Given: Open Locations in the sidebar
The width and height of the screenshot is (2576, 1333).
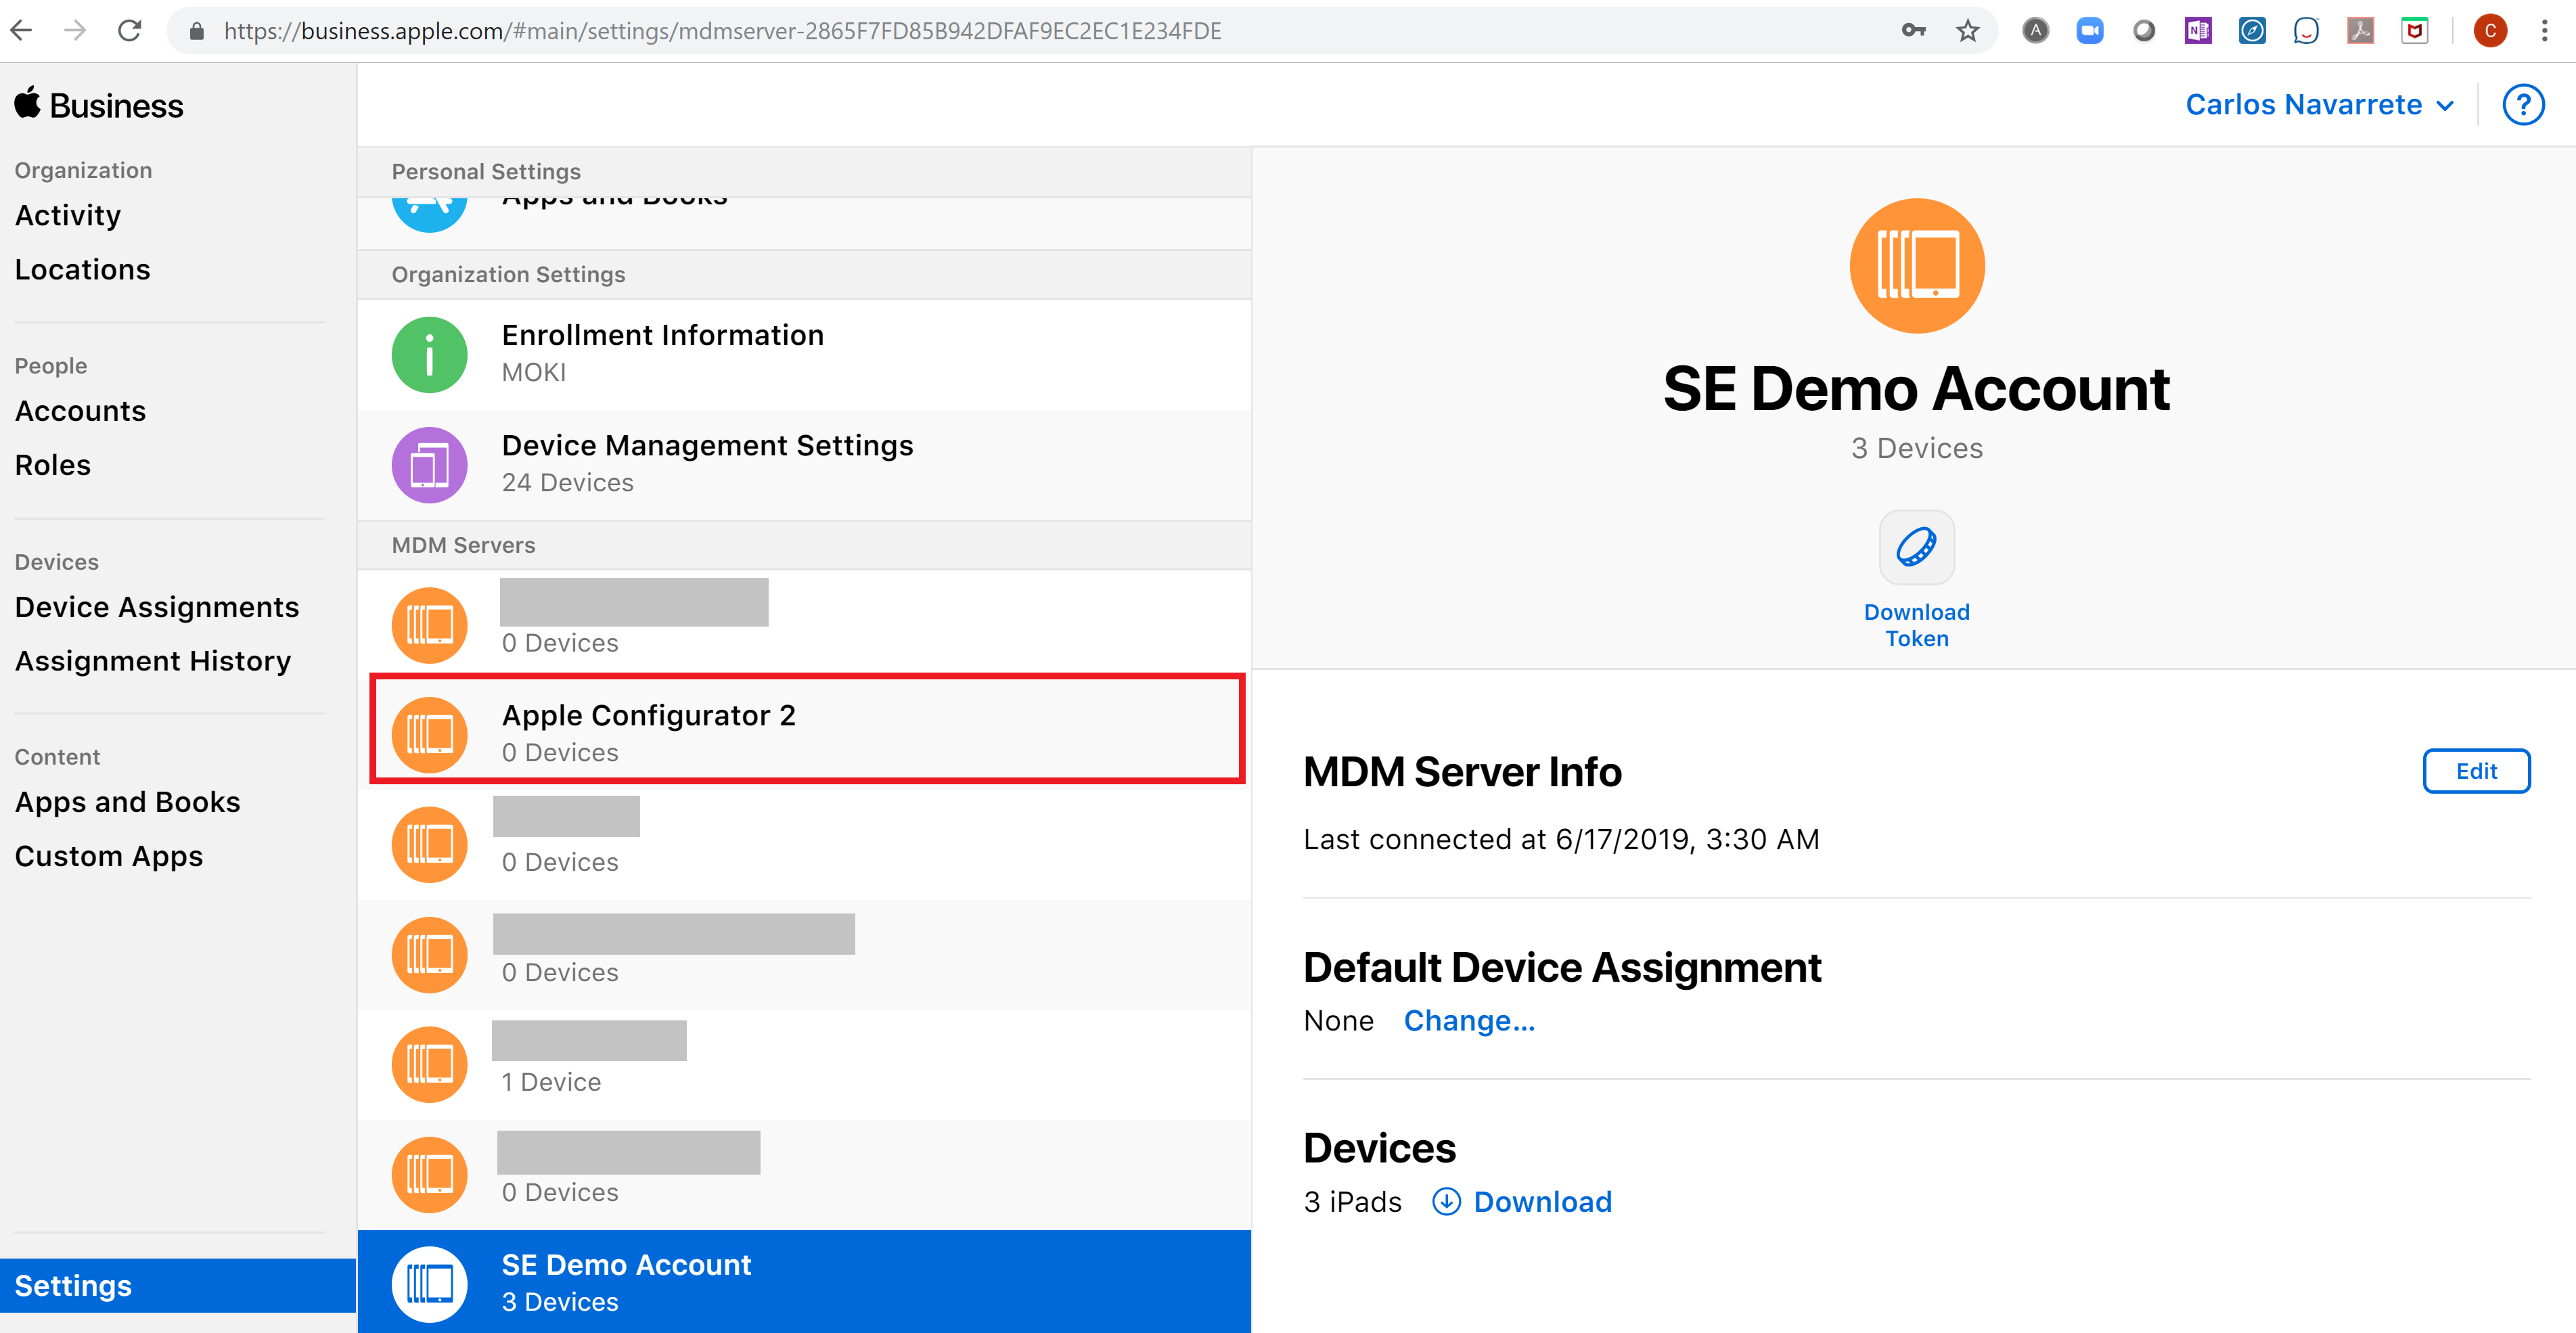Looking at the screenshot, I should [x=83, y=270].
